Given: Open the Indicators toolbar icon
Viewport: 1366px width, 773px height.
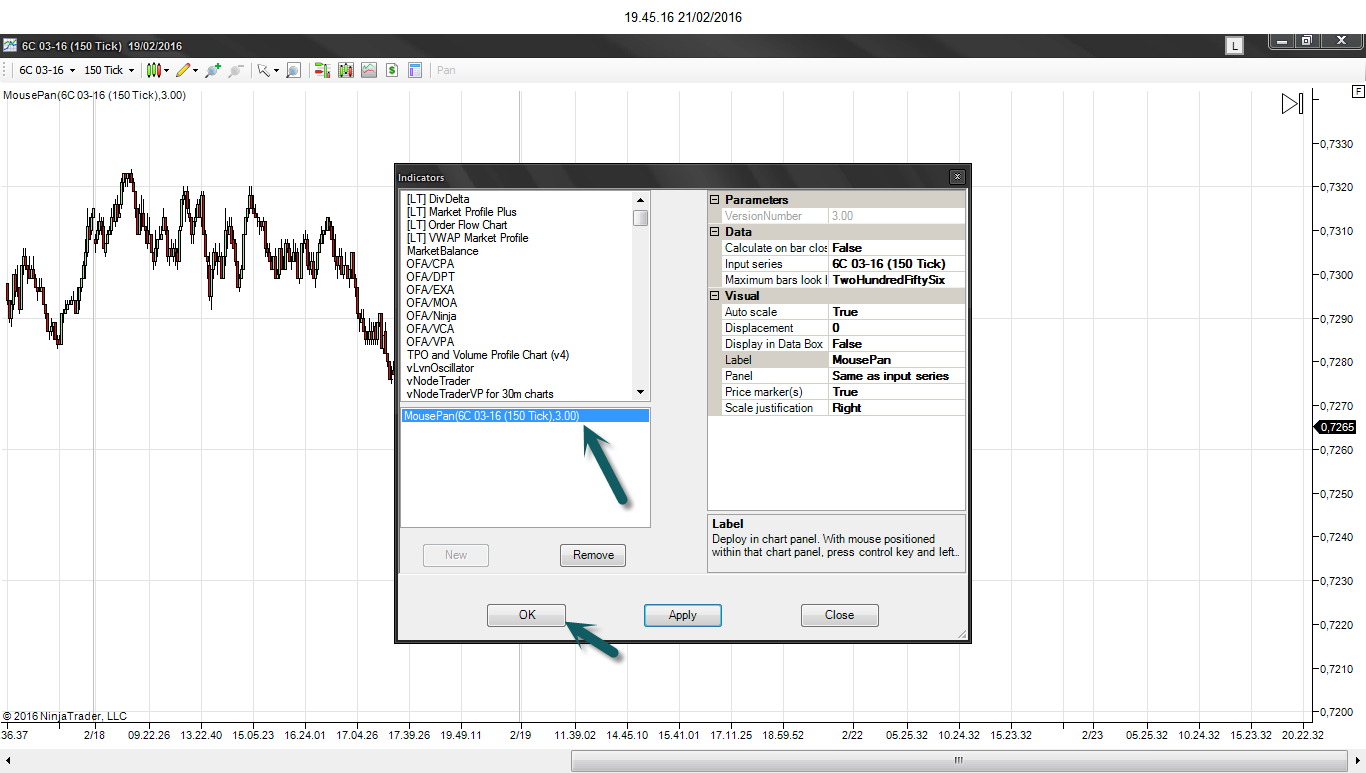Looking at the screenshot, I should 369,70.
